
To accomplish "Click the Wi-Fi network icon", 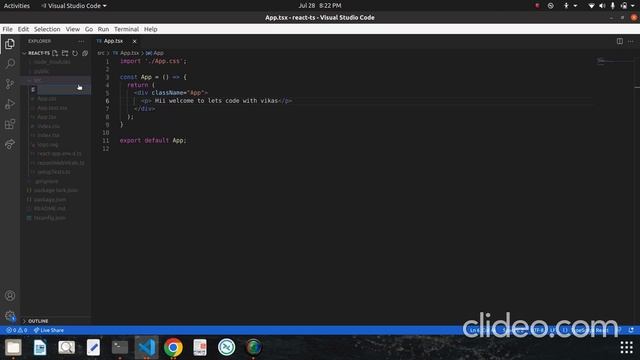I will [x=591, y=6].
